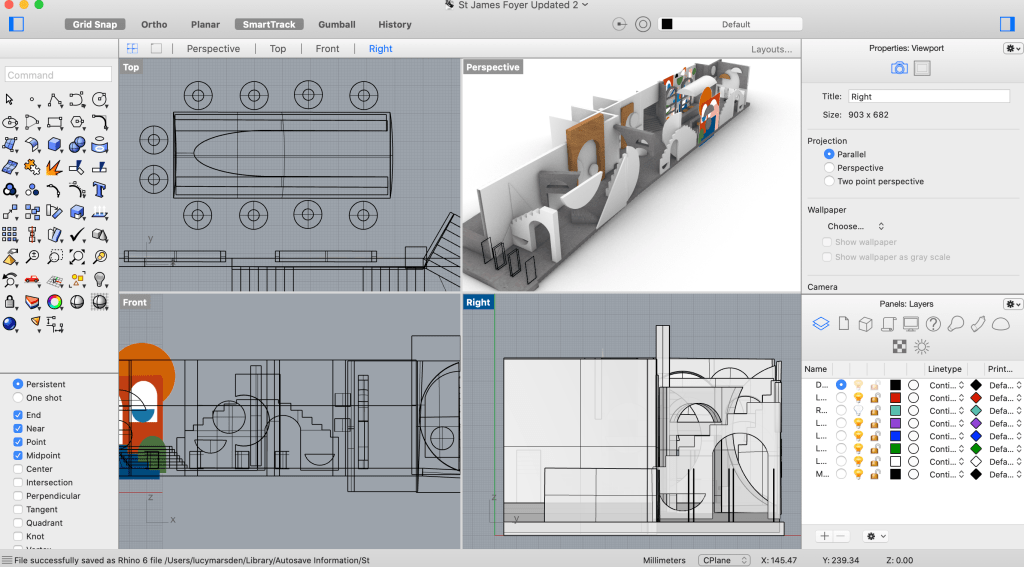Switch to the Front viewport tab

pyautogui.click(x=327, y=48)
